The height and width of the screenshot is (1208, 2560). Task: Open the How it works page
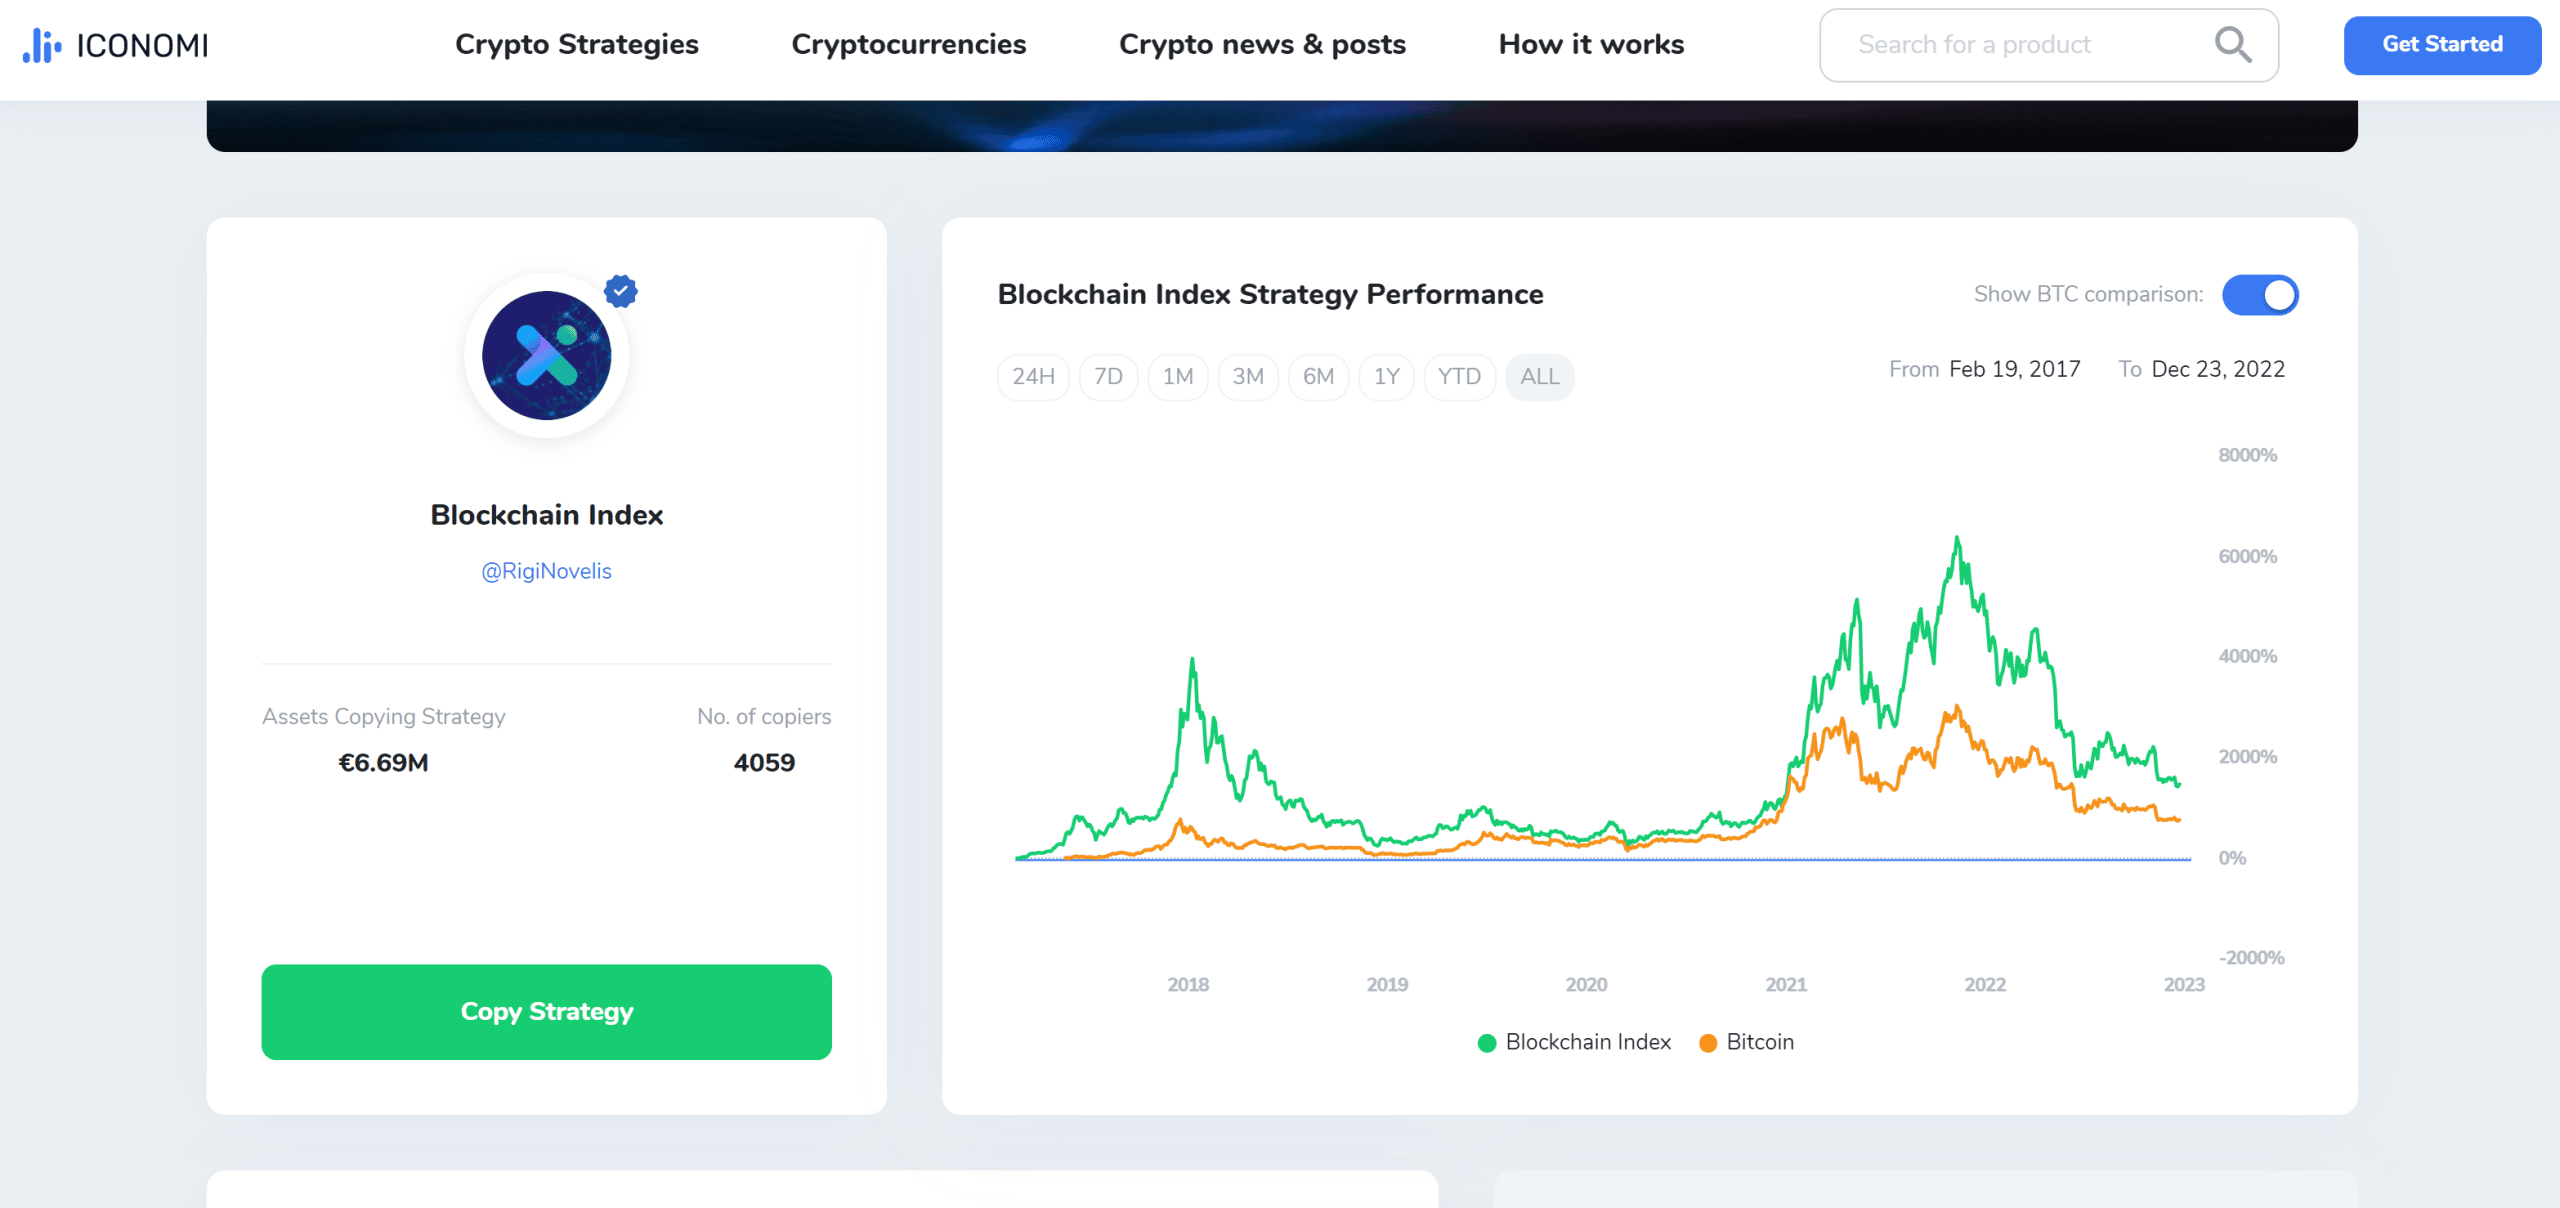[1591, 45]
